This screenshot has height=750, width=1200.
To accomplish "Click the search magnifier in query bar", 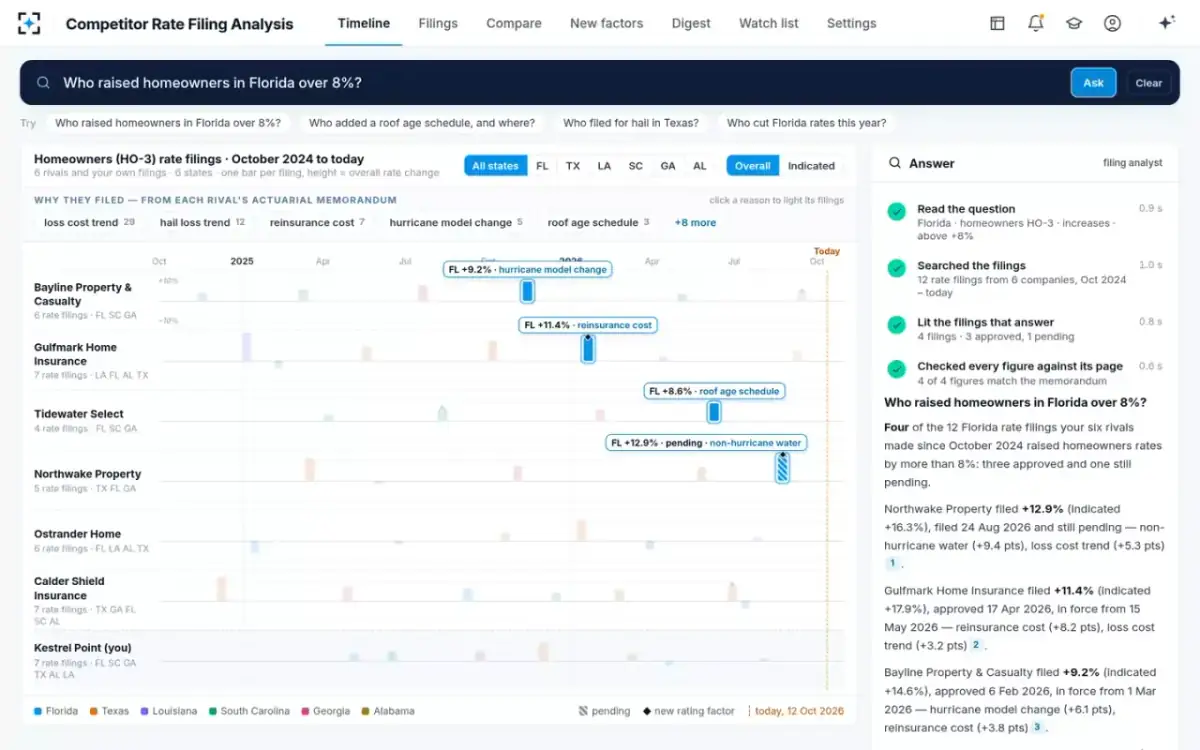I will pos(43,83).
